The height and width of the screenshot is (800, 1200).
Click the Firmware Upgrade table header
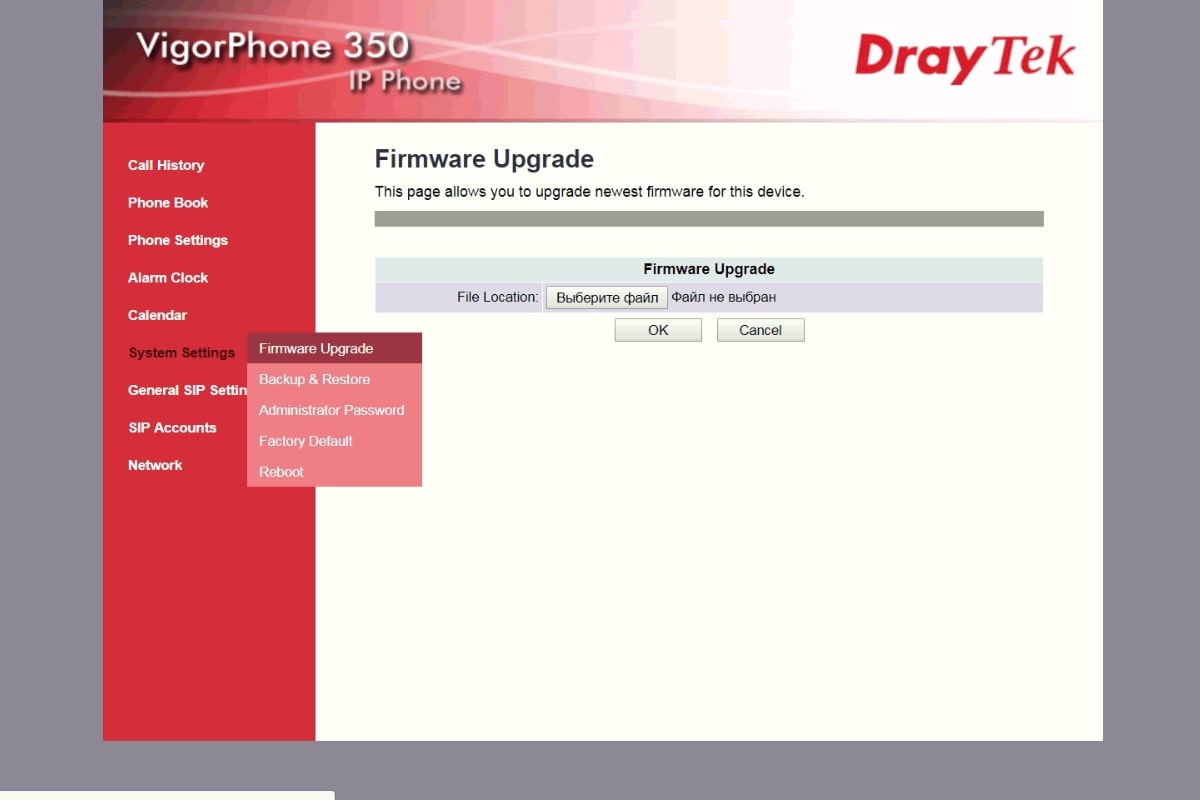tap(709, 269)
